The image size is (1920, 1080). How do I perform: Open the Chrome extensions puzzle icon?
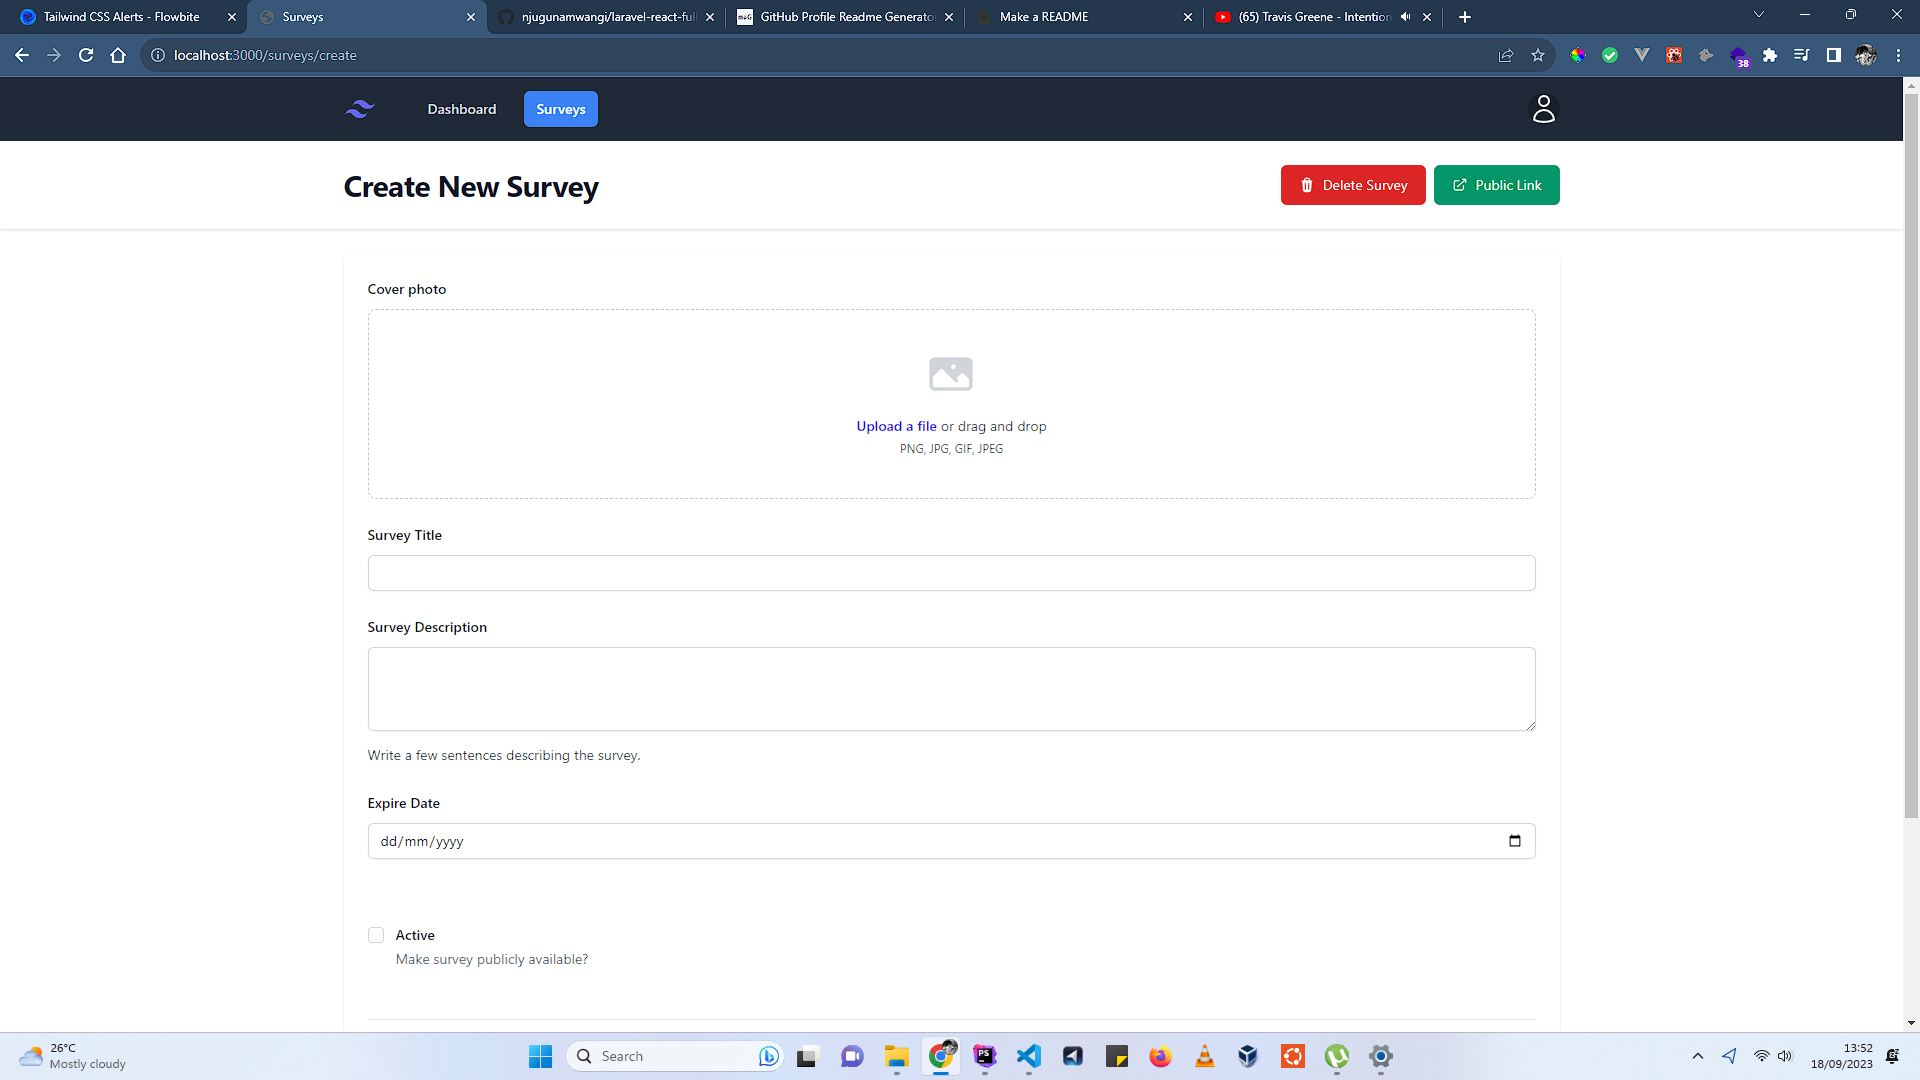pos(1770,56)
